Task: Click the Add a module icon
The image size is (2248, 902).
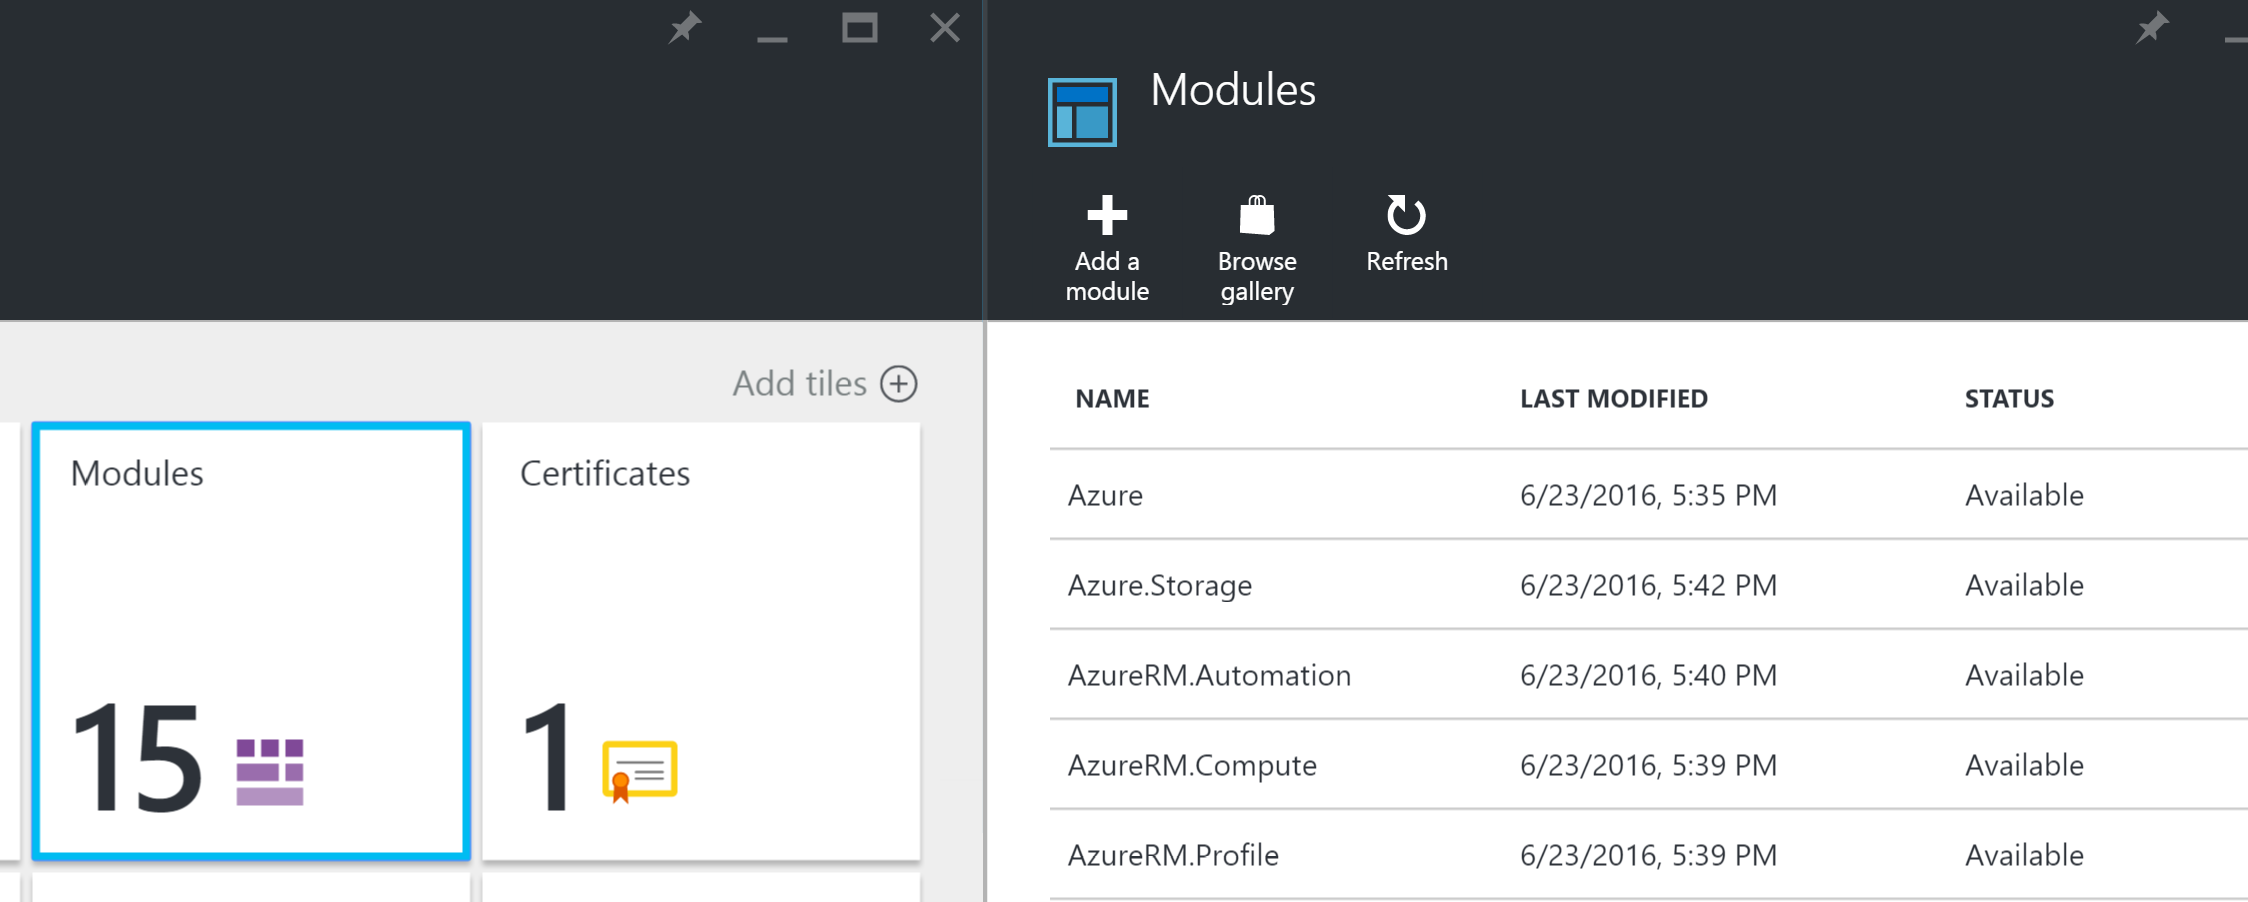Action: pos(1107,215)
